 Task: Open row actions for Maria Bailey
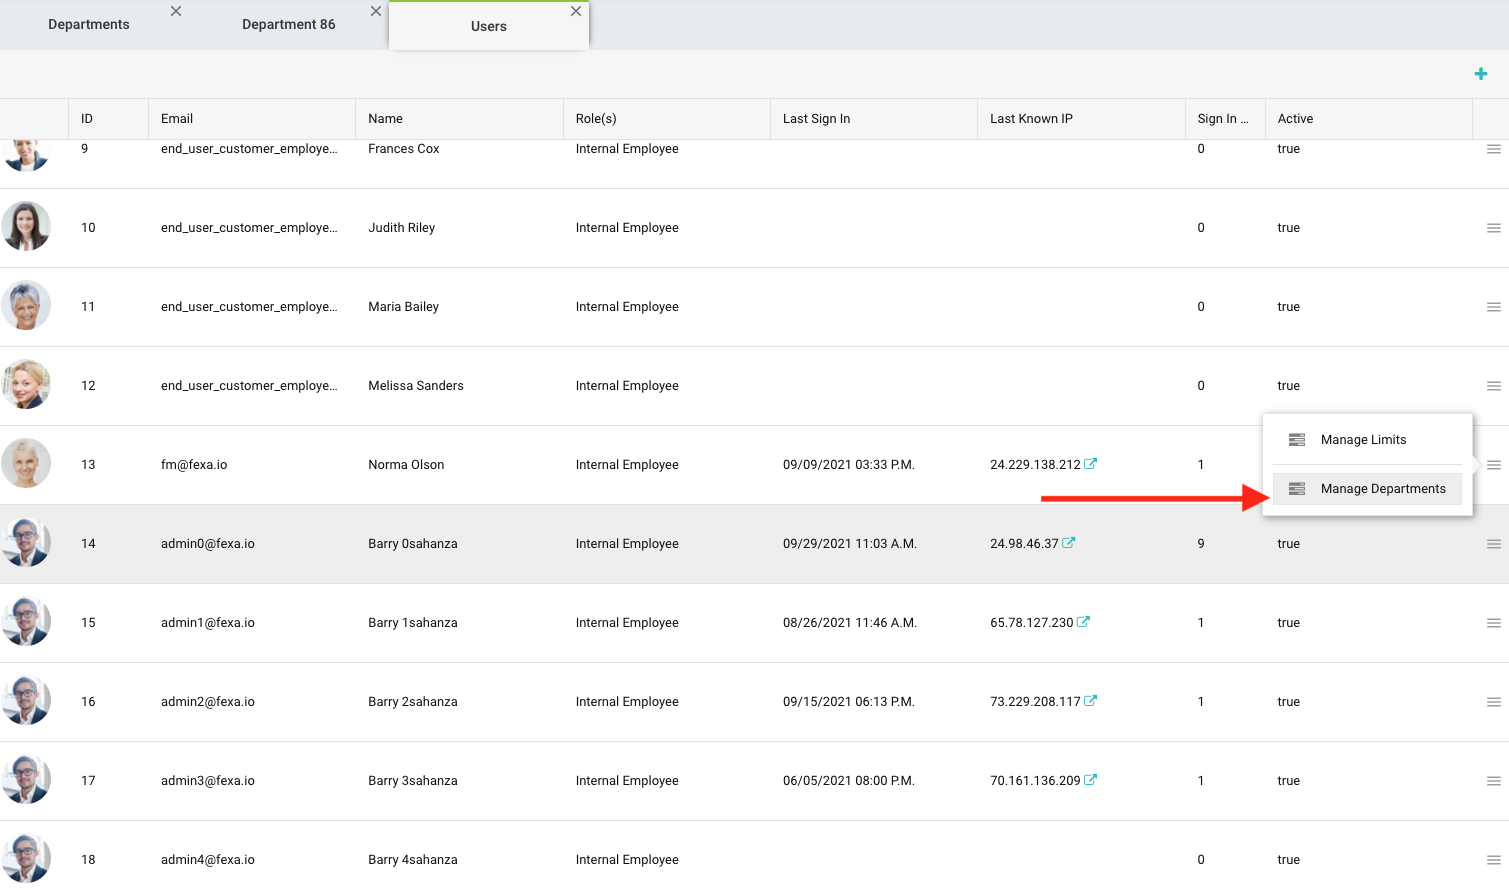click(x=1493, y=307)
